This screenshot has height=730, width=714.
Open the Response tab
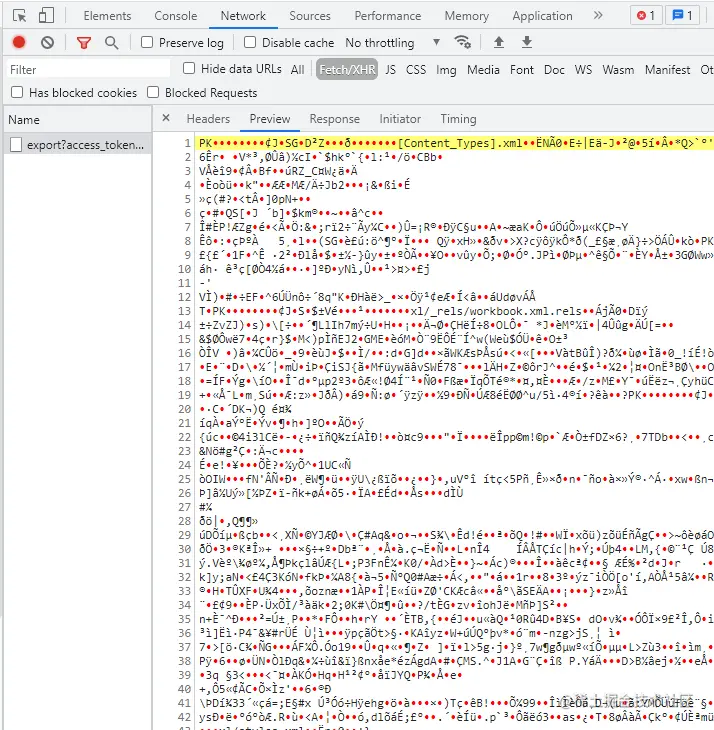coord(335,119)
